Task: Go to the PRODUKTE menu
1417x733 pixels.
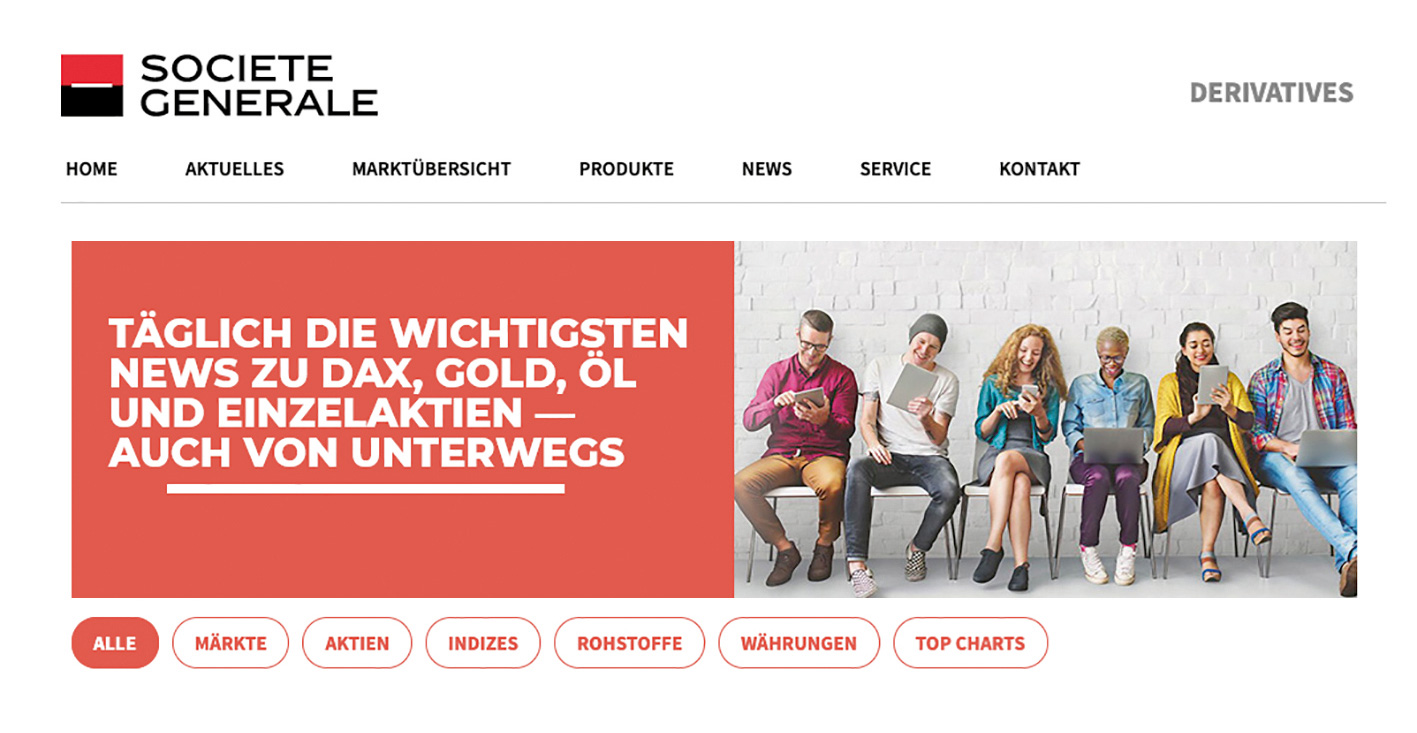Action: (x=626, y=169)
